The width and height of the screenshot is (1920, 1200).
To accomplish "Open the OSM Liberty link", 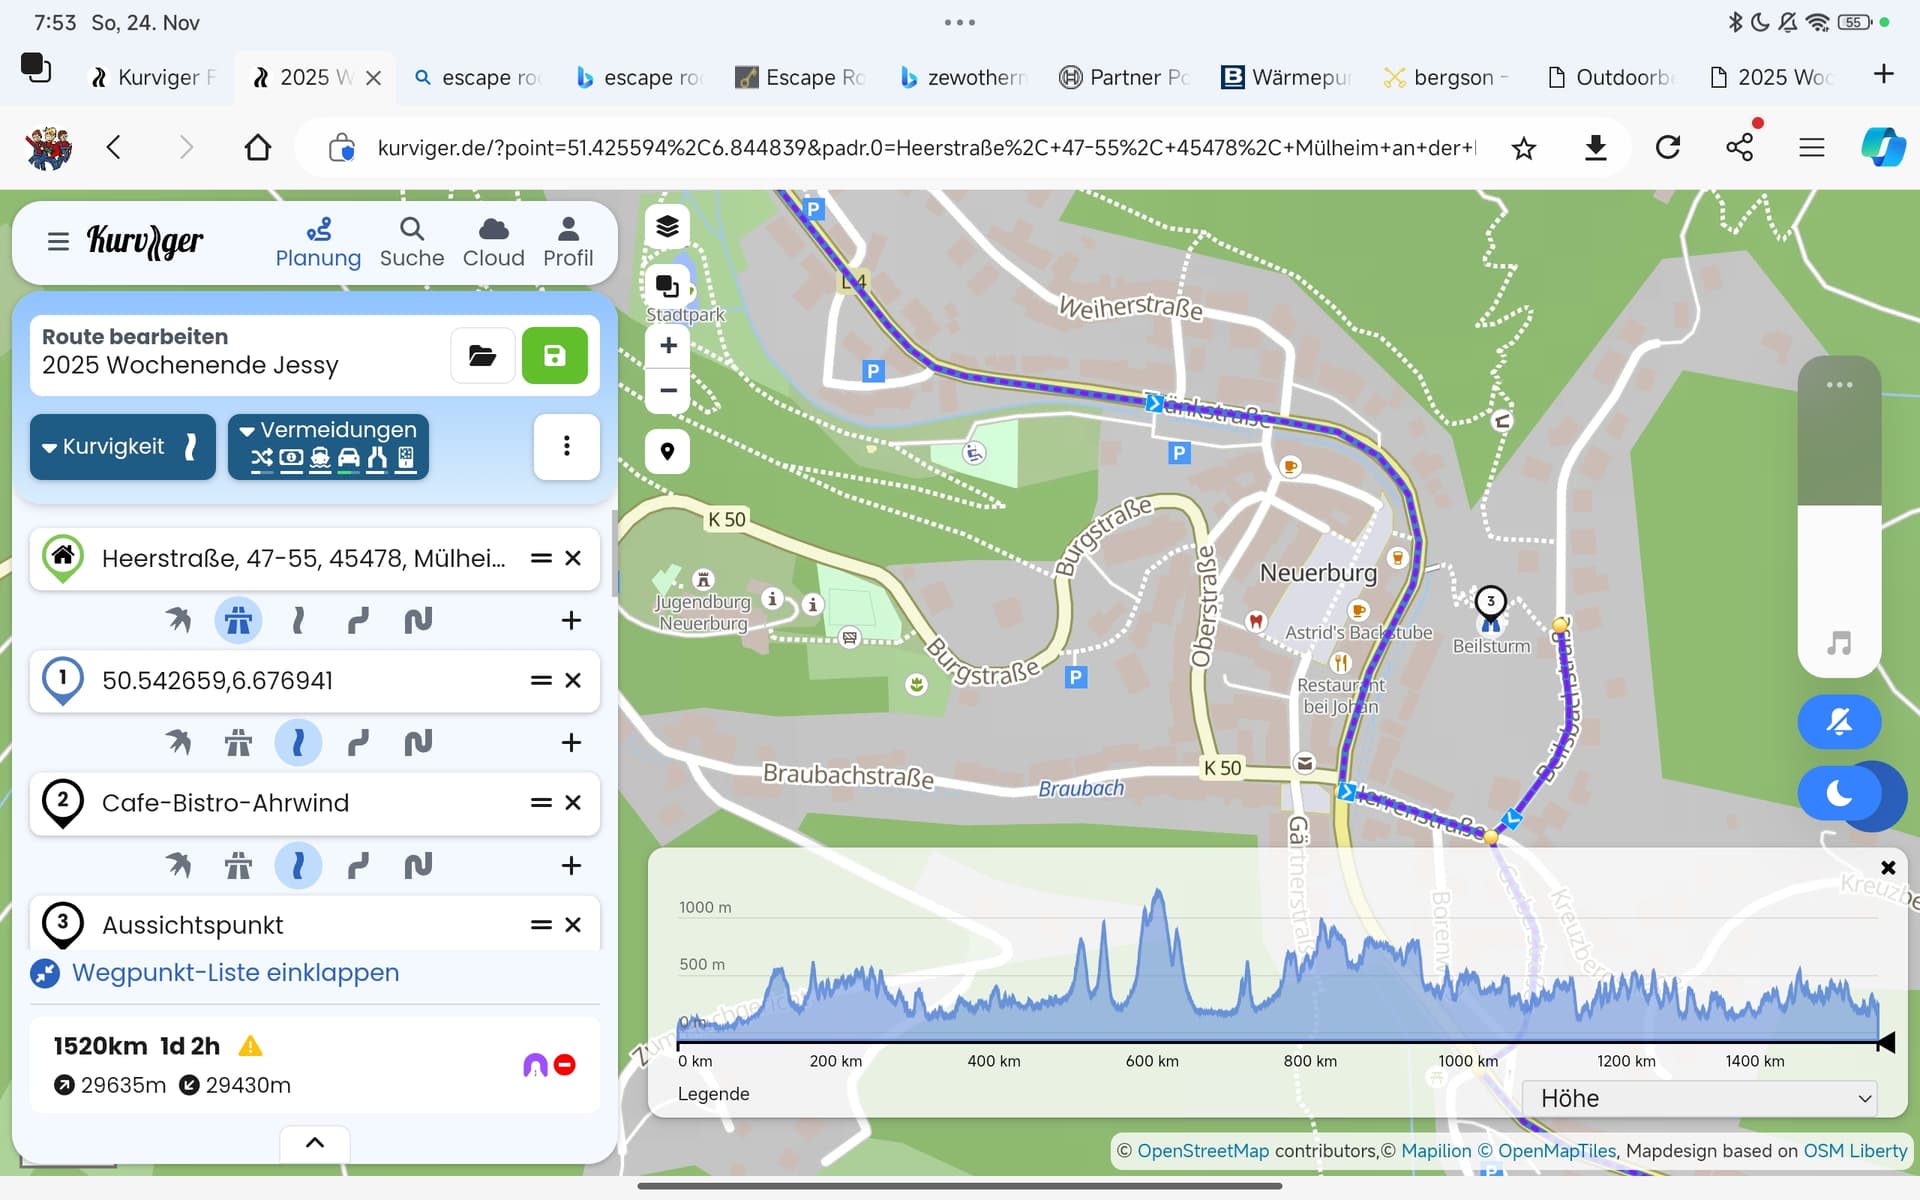I will (1855, 1151).
